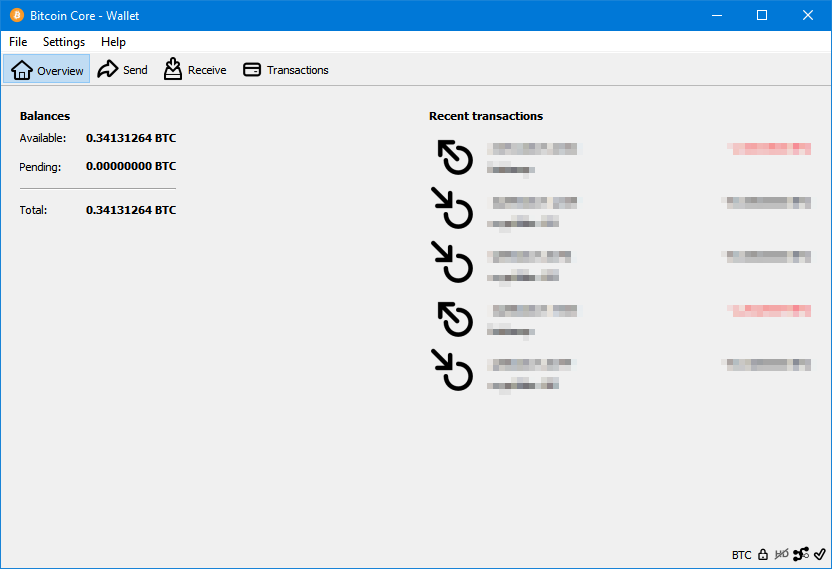The width and height of the screenshot is (832, 569).
Task: Open the Settings menu
Action: point(64,42)
